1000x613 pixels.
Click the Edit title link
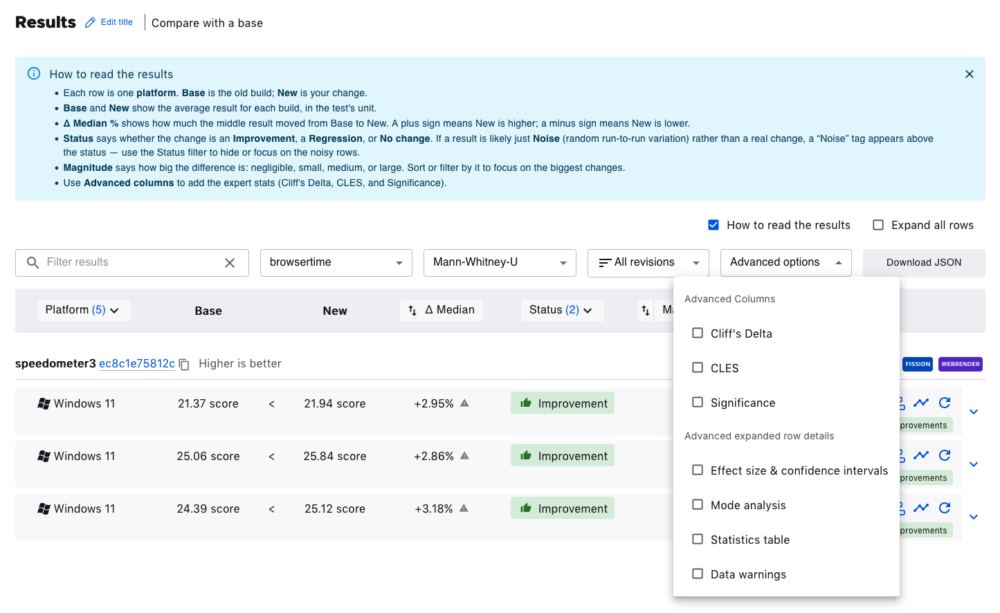pos(117,22)
